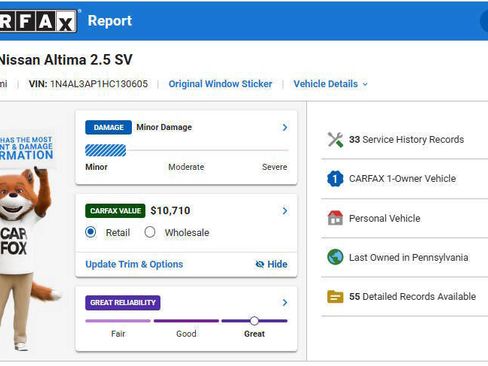Image resolution: width=488 pixels, height=366 pixels.
Task: Click the globe Last Owned icon
Action: coord(335,257)
